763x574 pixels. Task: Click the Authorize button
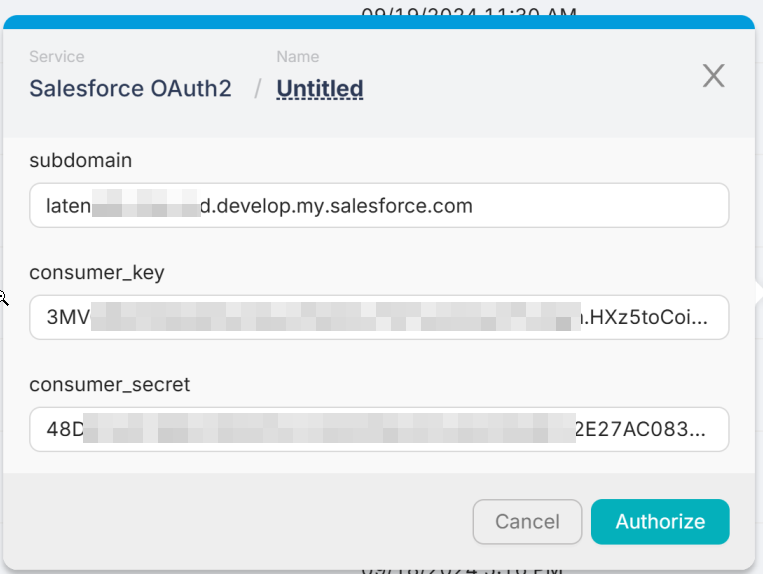coord(660,521)
